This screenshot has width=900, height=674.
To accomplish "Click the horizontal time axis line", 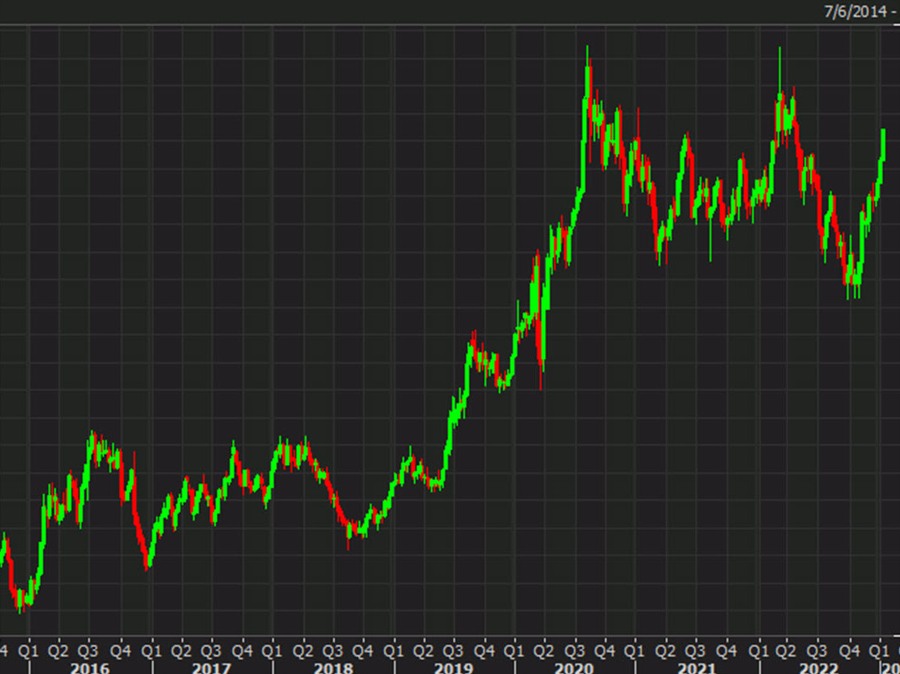I will [450, 636].
